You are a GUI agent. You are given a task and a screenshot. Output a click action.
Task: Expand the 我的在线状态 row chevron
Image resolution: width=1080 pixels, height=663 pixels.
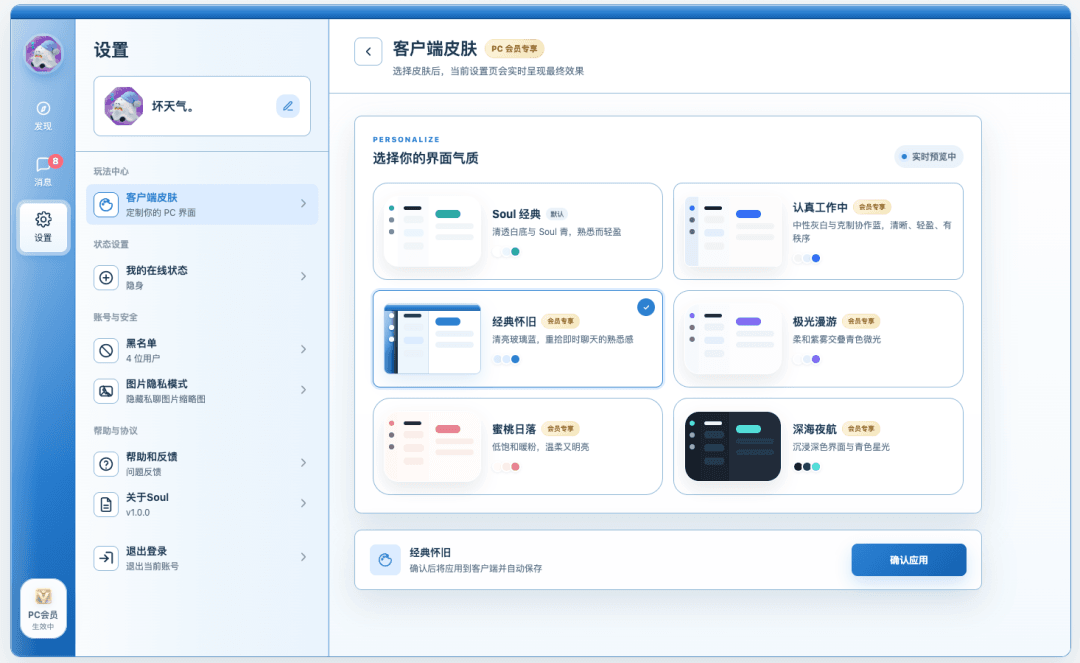coord(303,277)
